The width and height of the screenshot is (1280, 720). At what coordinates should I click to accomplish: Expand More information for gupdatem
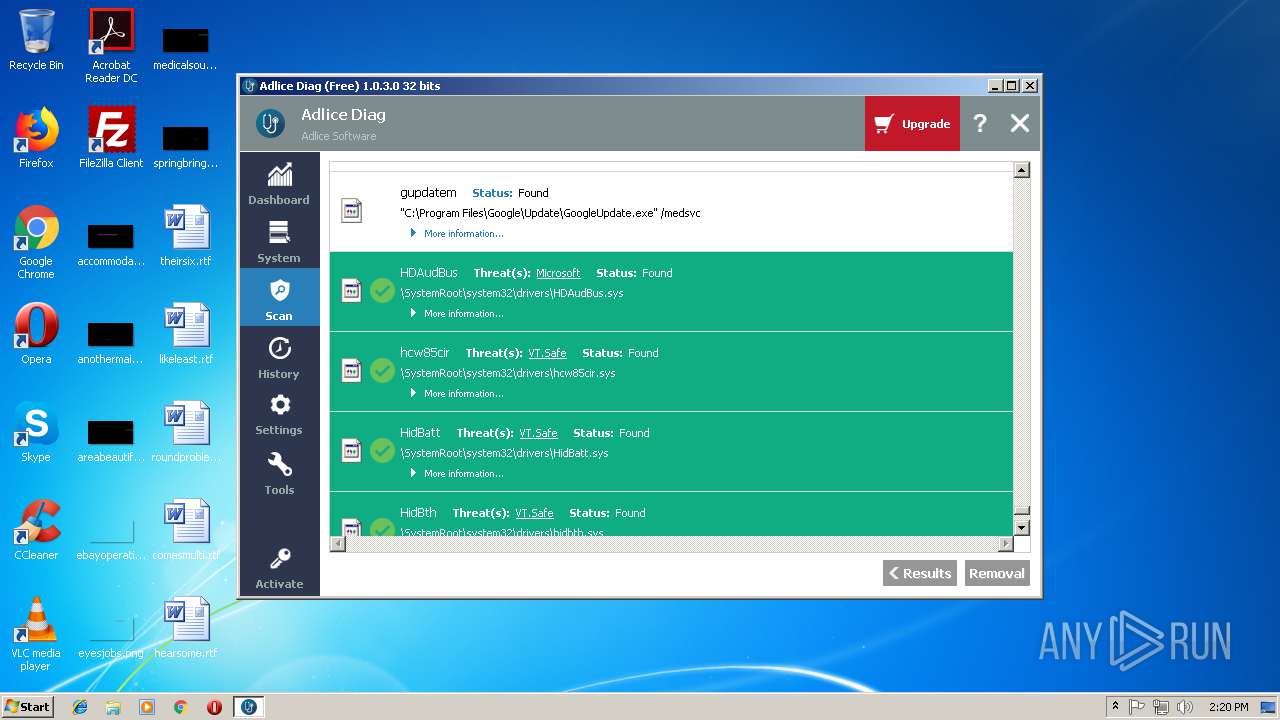[457, 234]
